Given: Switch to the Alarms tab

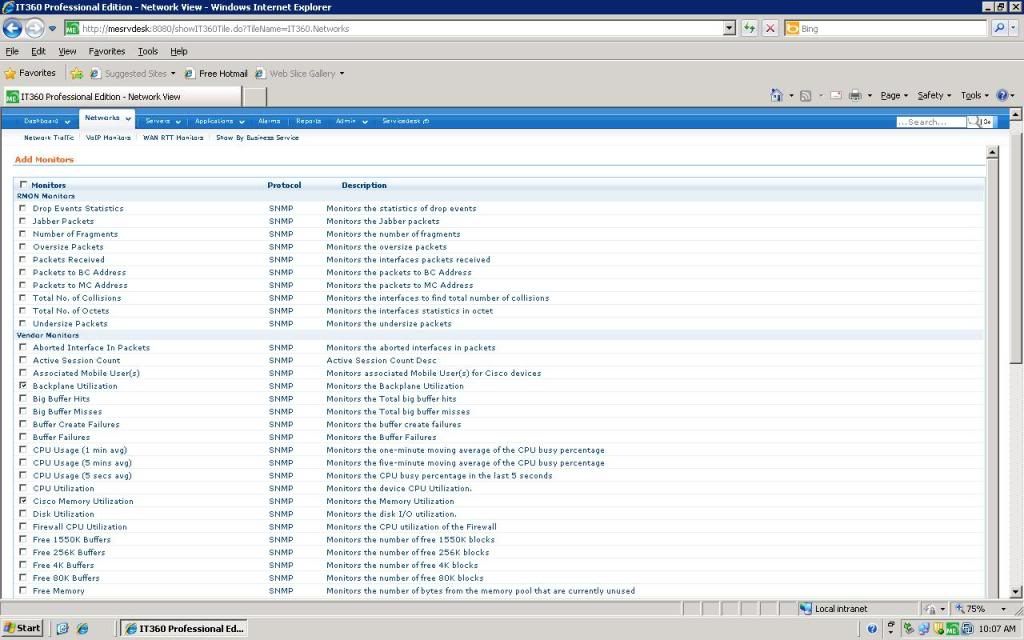Looking at the screenshot, I should [269, 121].
